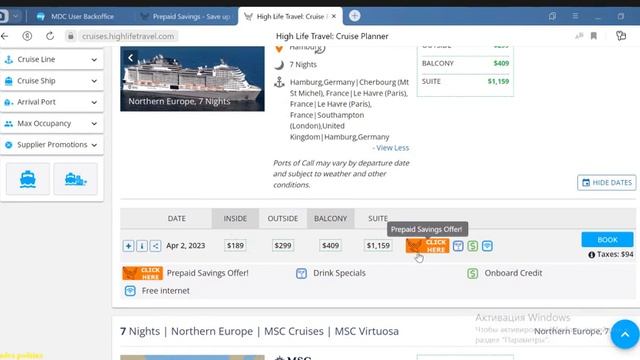640x360 pixels.
Task: Click 7 Nights MSC Virtuosa heading
Action: [259, 331]
